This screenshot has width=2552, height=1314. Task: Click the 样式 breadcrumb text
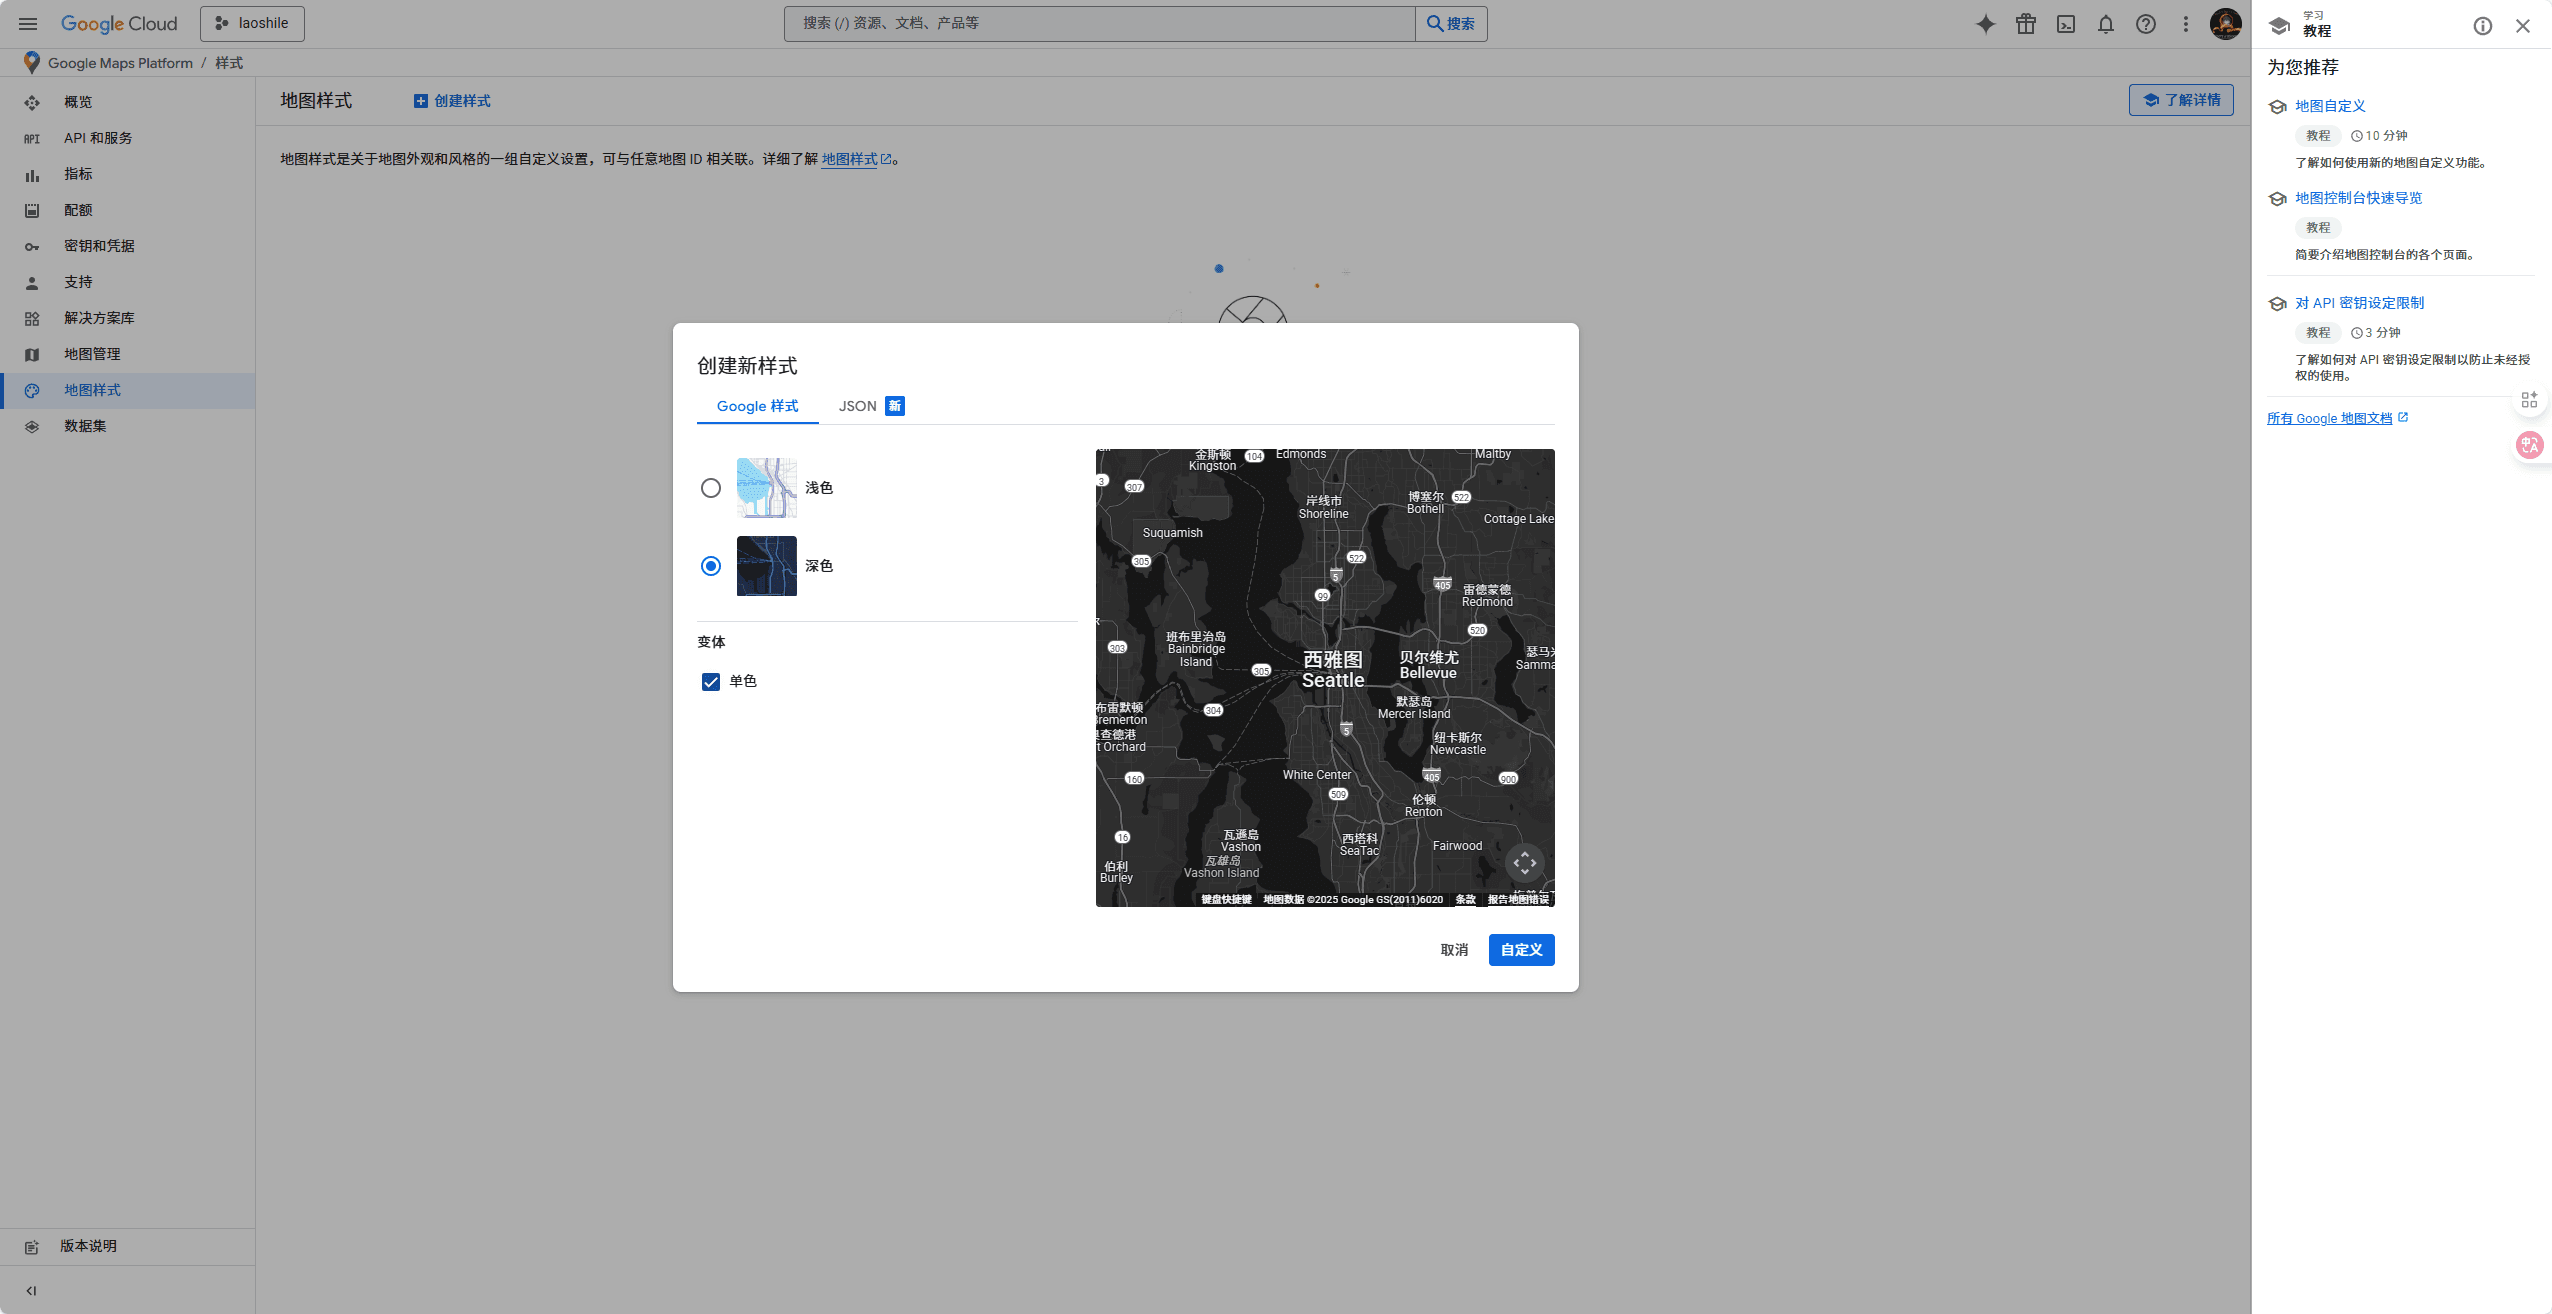[229, 63]
